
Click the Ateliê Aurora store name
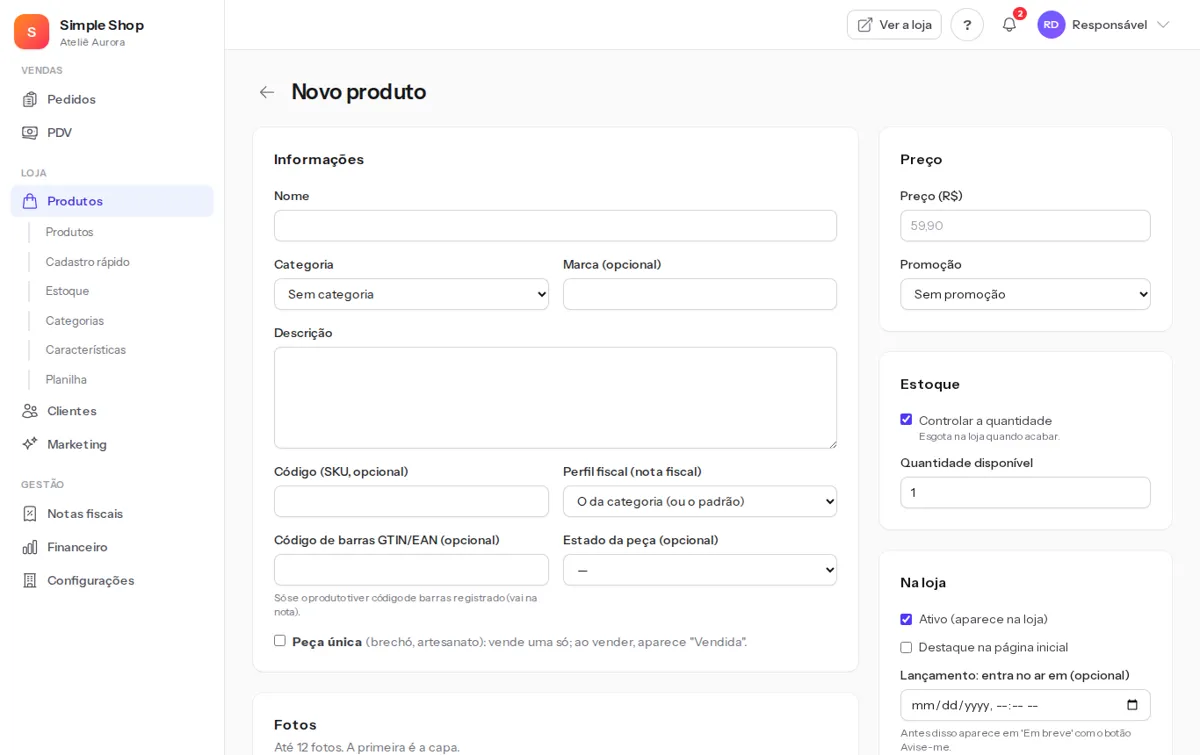coord(93,42)
